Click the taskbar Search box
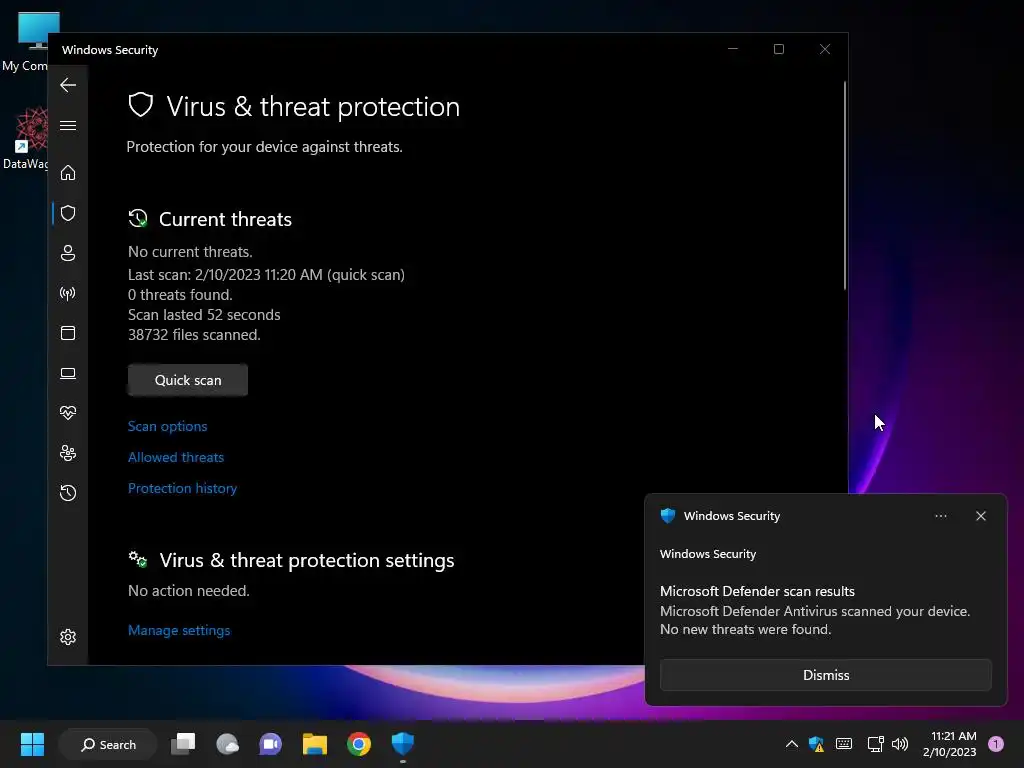The image size is (1024, 768). coord(108,744)
